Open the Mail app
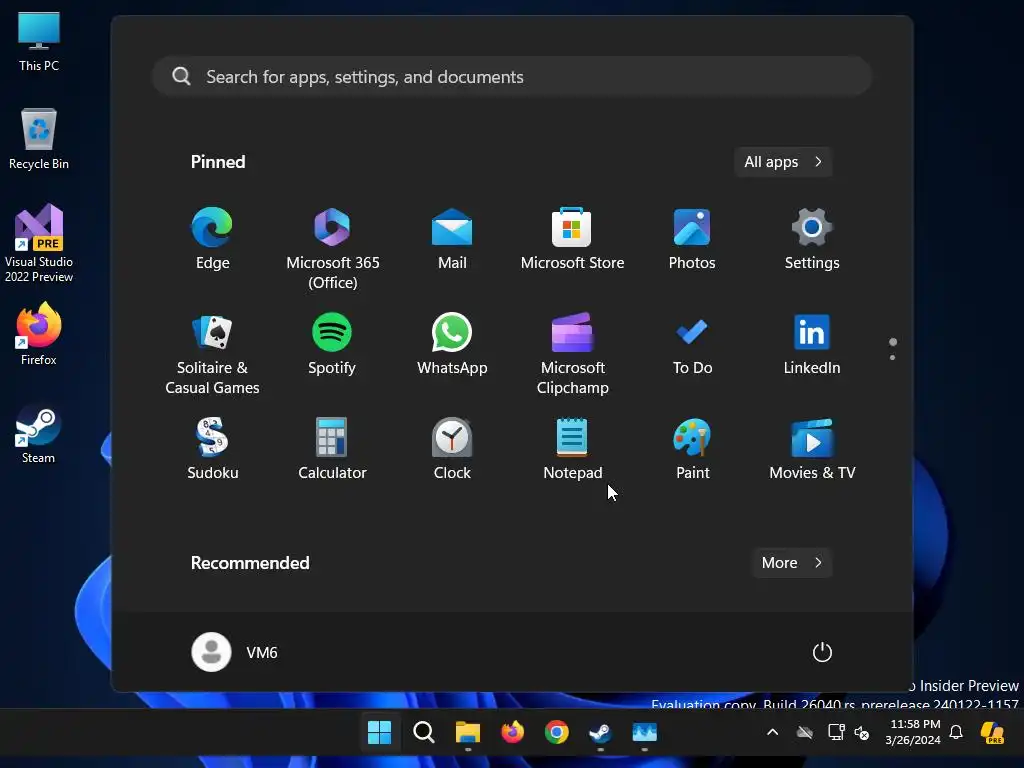The width and height of the screenshot is (1024, 768). pos(452,239)
